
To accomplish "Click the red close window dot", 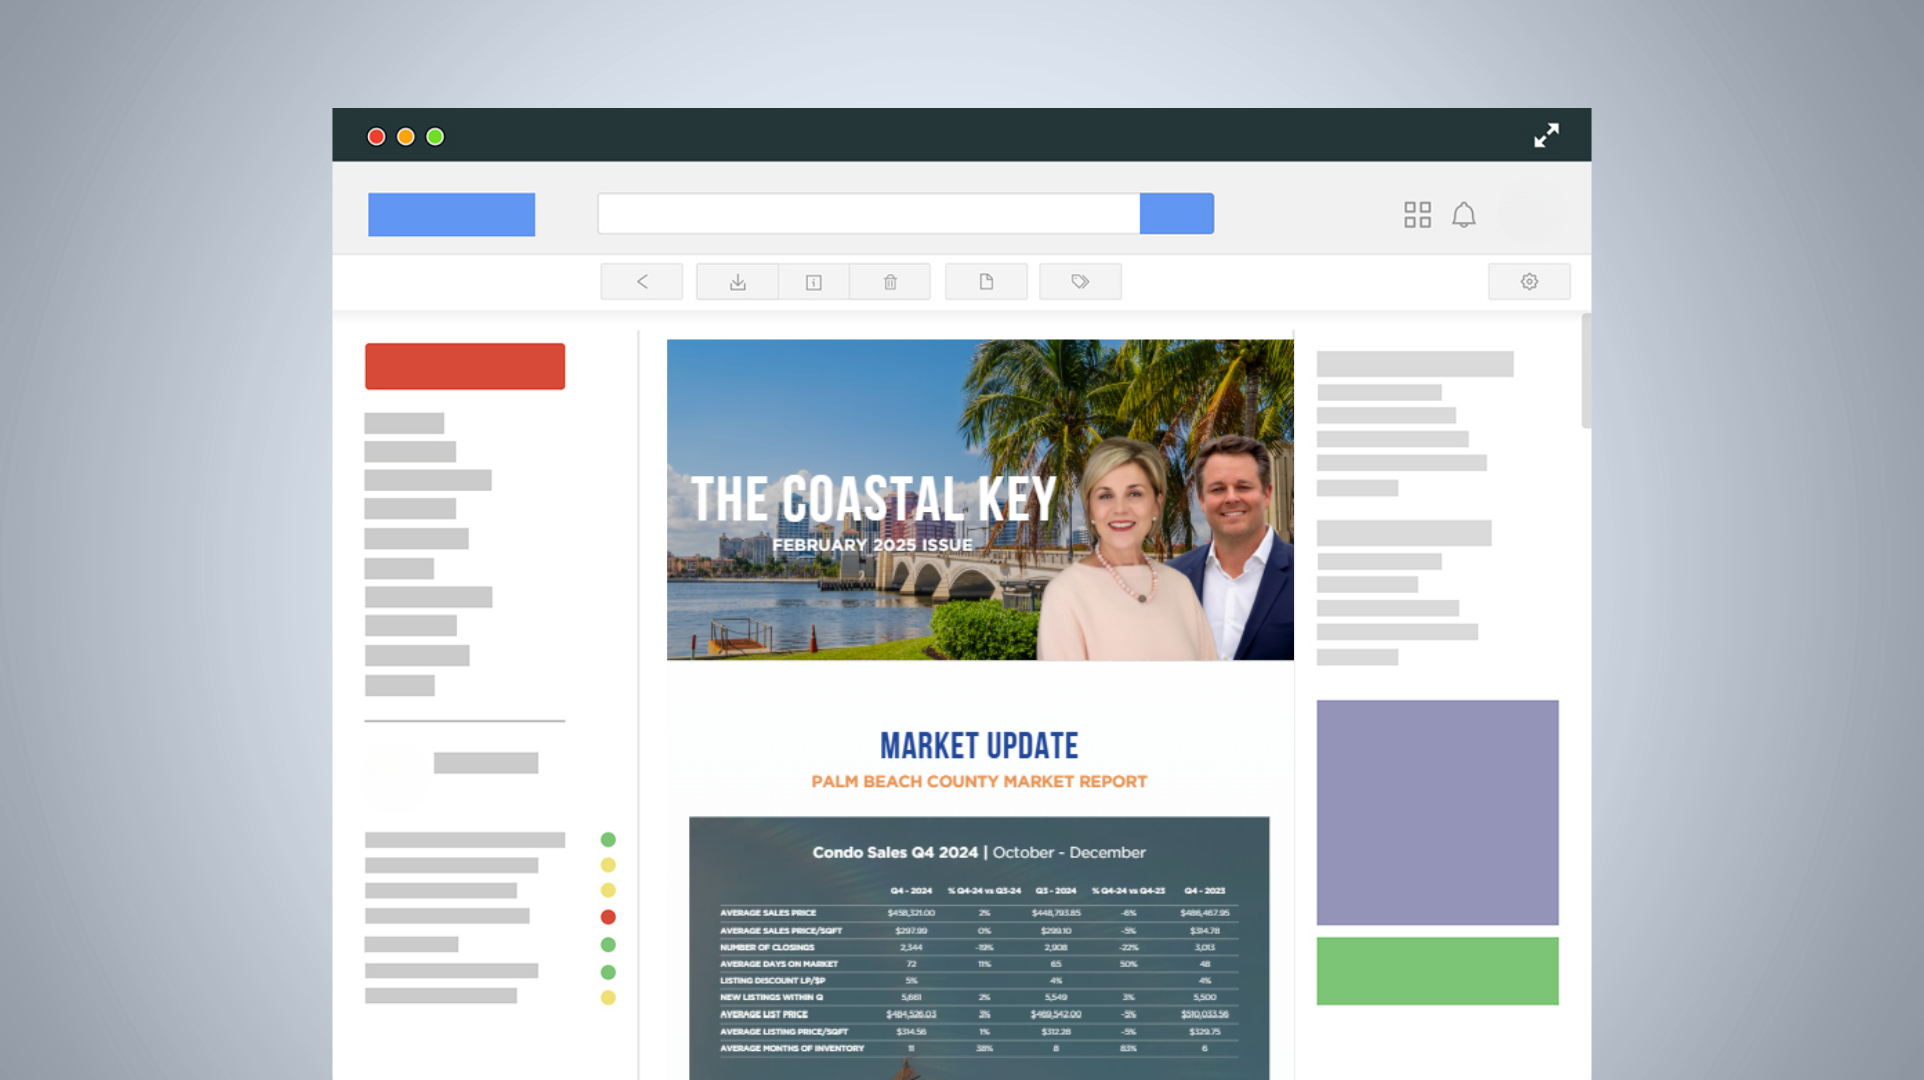I will coord(376,137).
